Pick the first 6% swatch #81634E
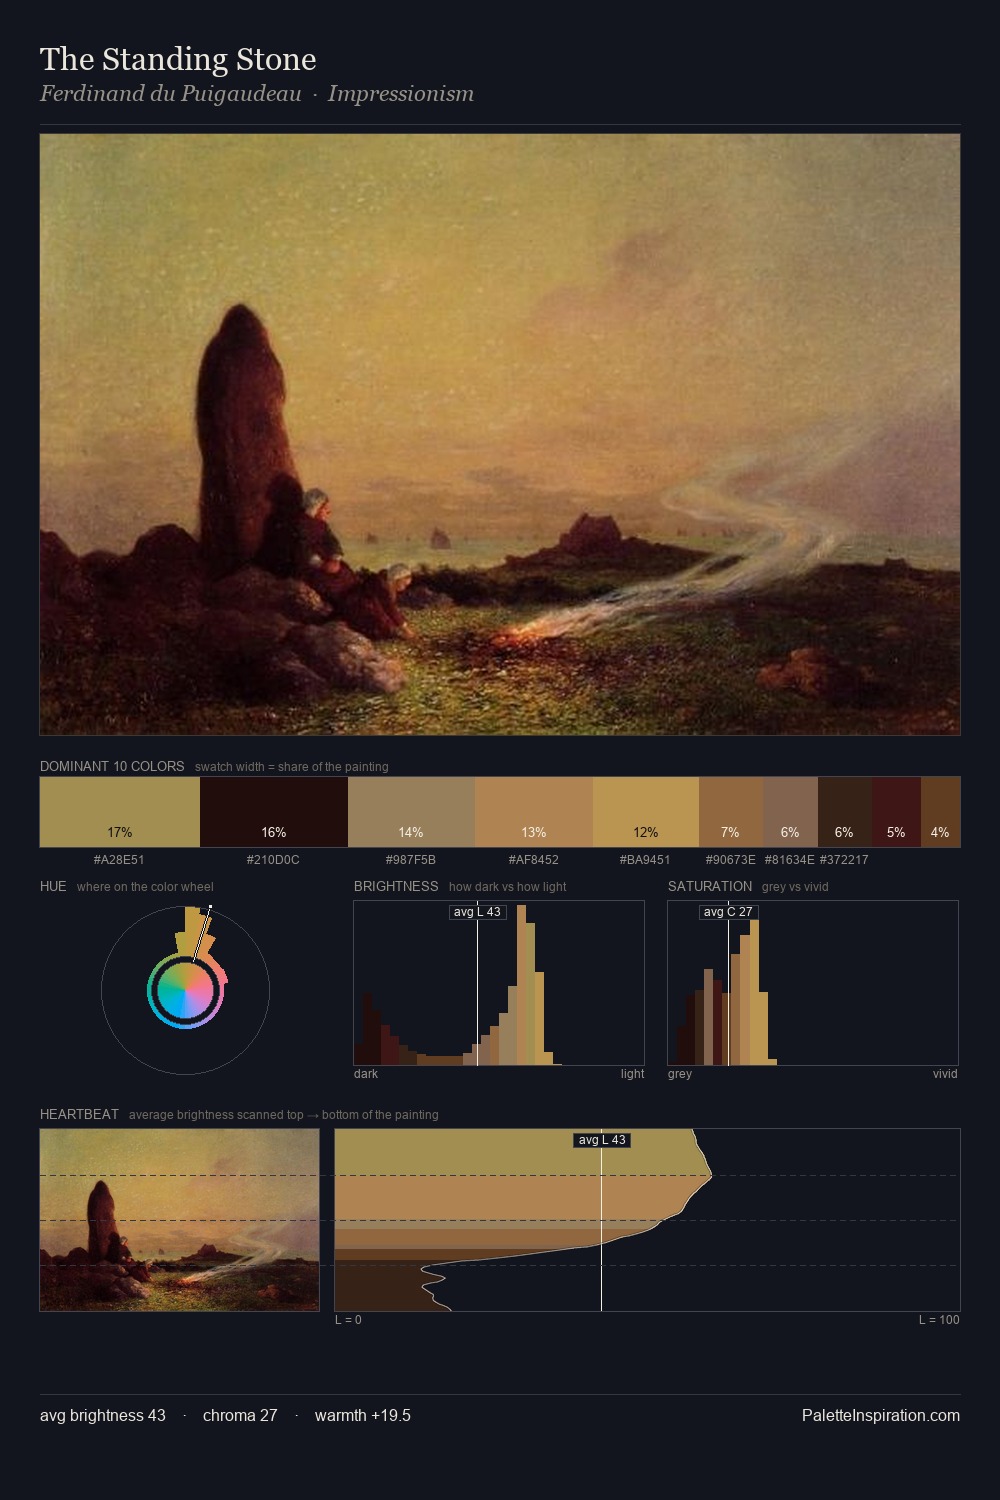The width and height of the screenshot is (1000, 1500). [790, 812]
